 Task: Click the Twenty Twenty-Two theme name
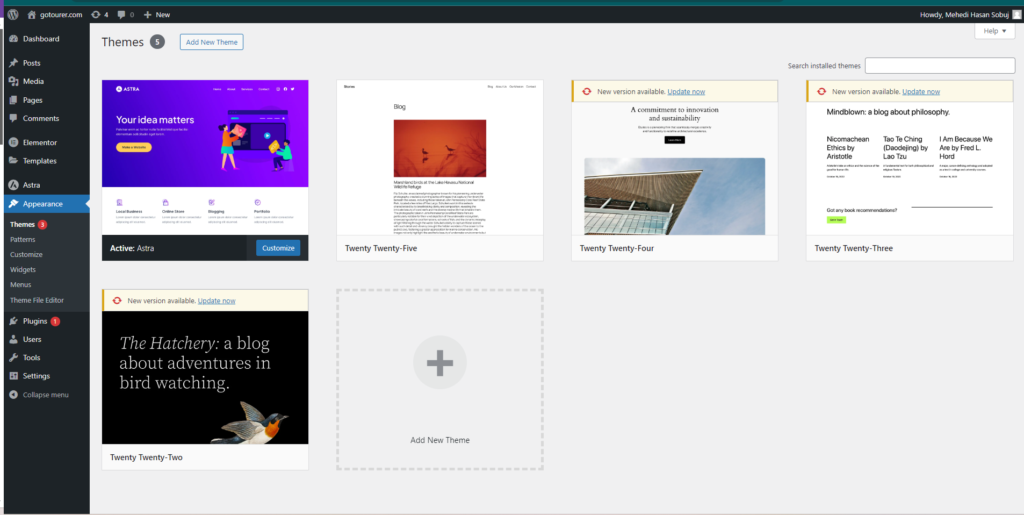pos(146,458)
